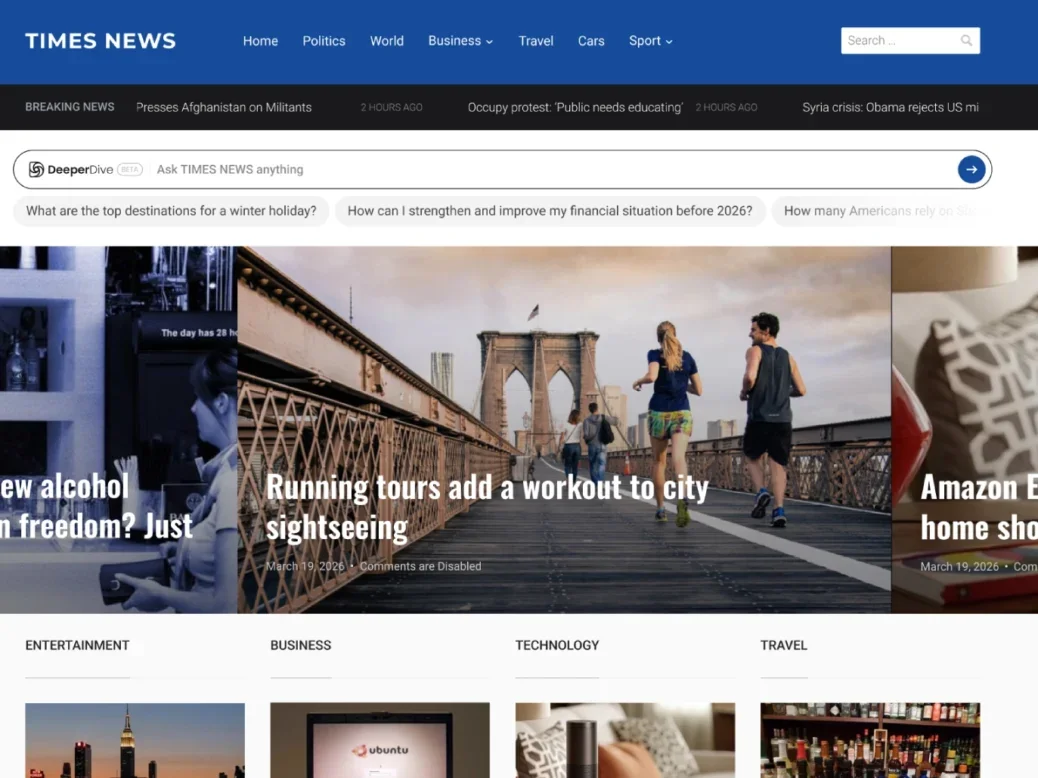Click the TECHNOLOGY section heading

point(557,645)
